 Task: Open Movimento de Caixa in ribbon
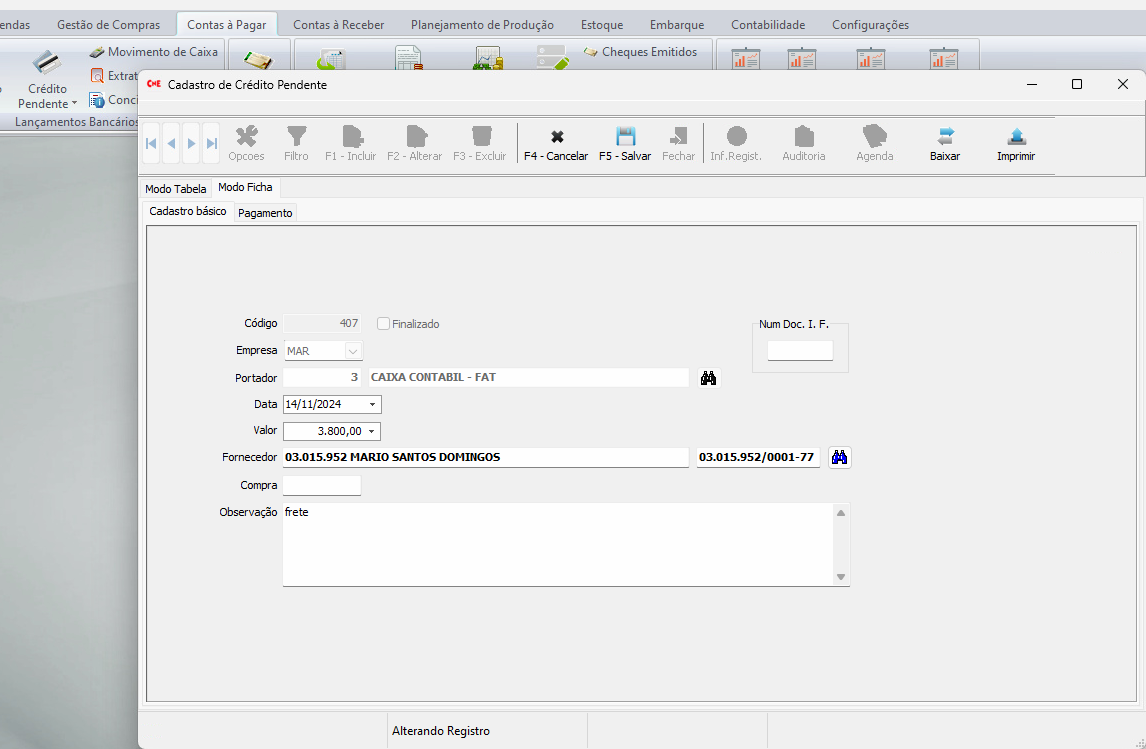154,52
